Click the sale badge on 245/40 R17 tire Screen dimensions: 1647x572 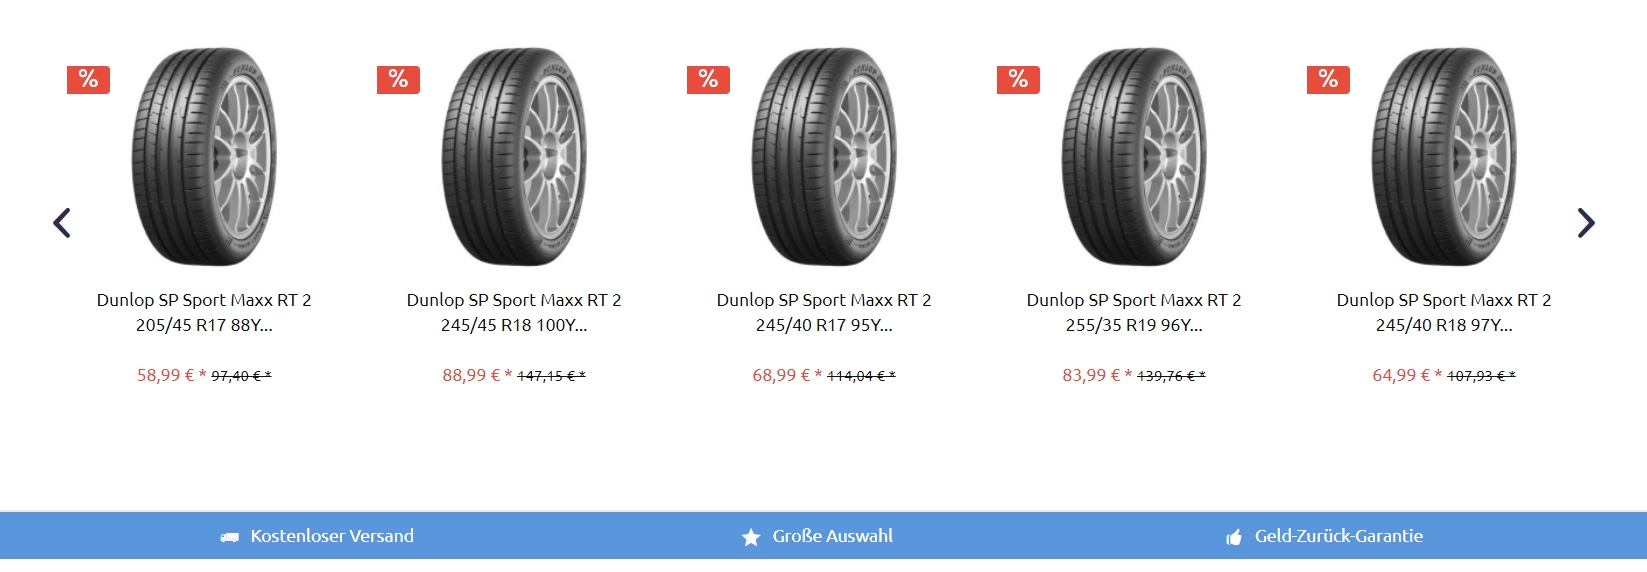(x=708, y=79)
